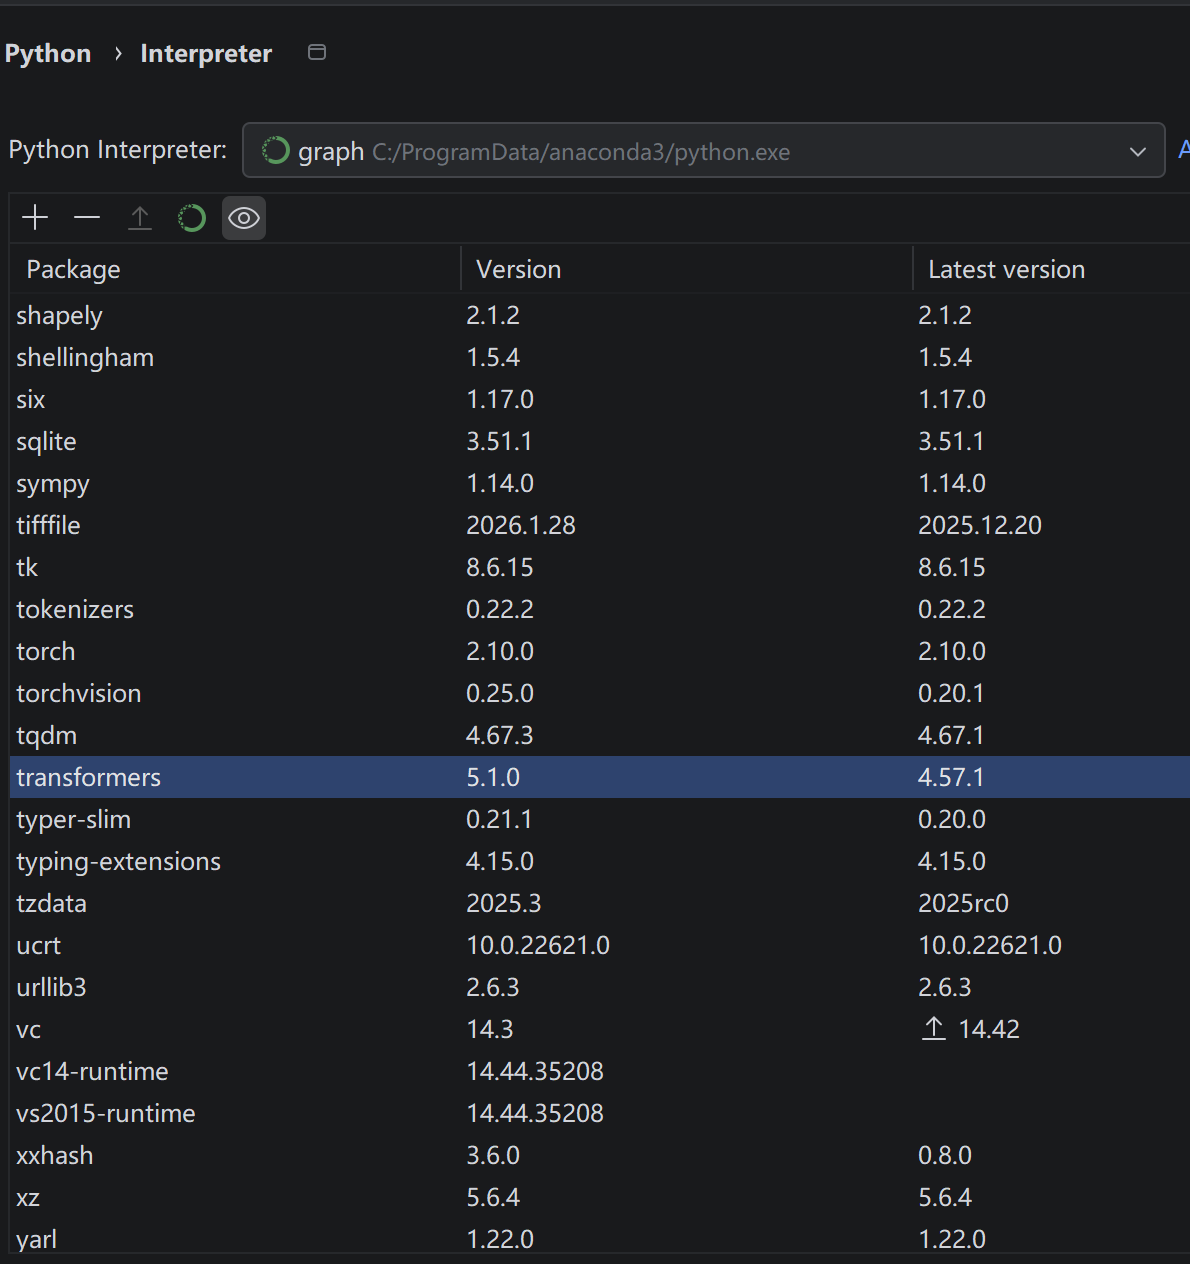Click xxhash latest version 0.8.0

(x=945, y=1155)
